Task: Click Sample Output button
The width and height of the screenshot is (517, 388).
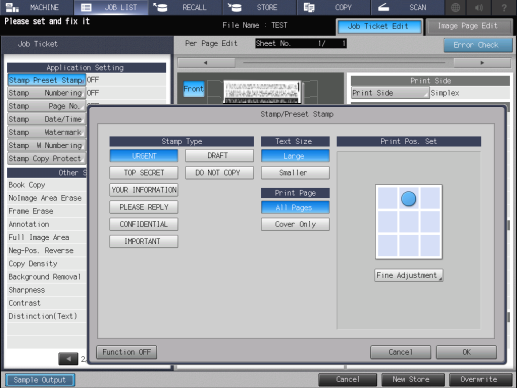Action: coord(40,380)
